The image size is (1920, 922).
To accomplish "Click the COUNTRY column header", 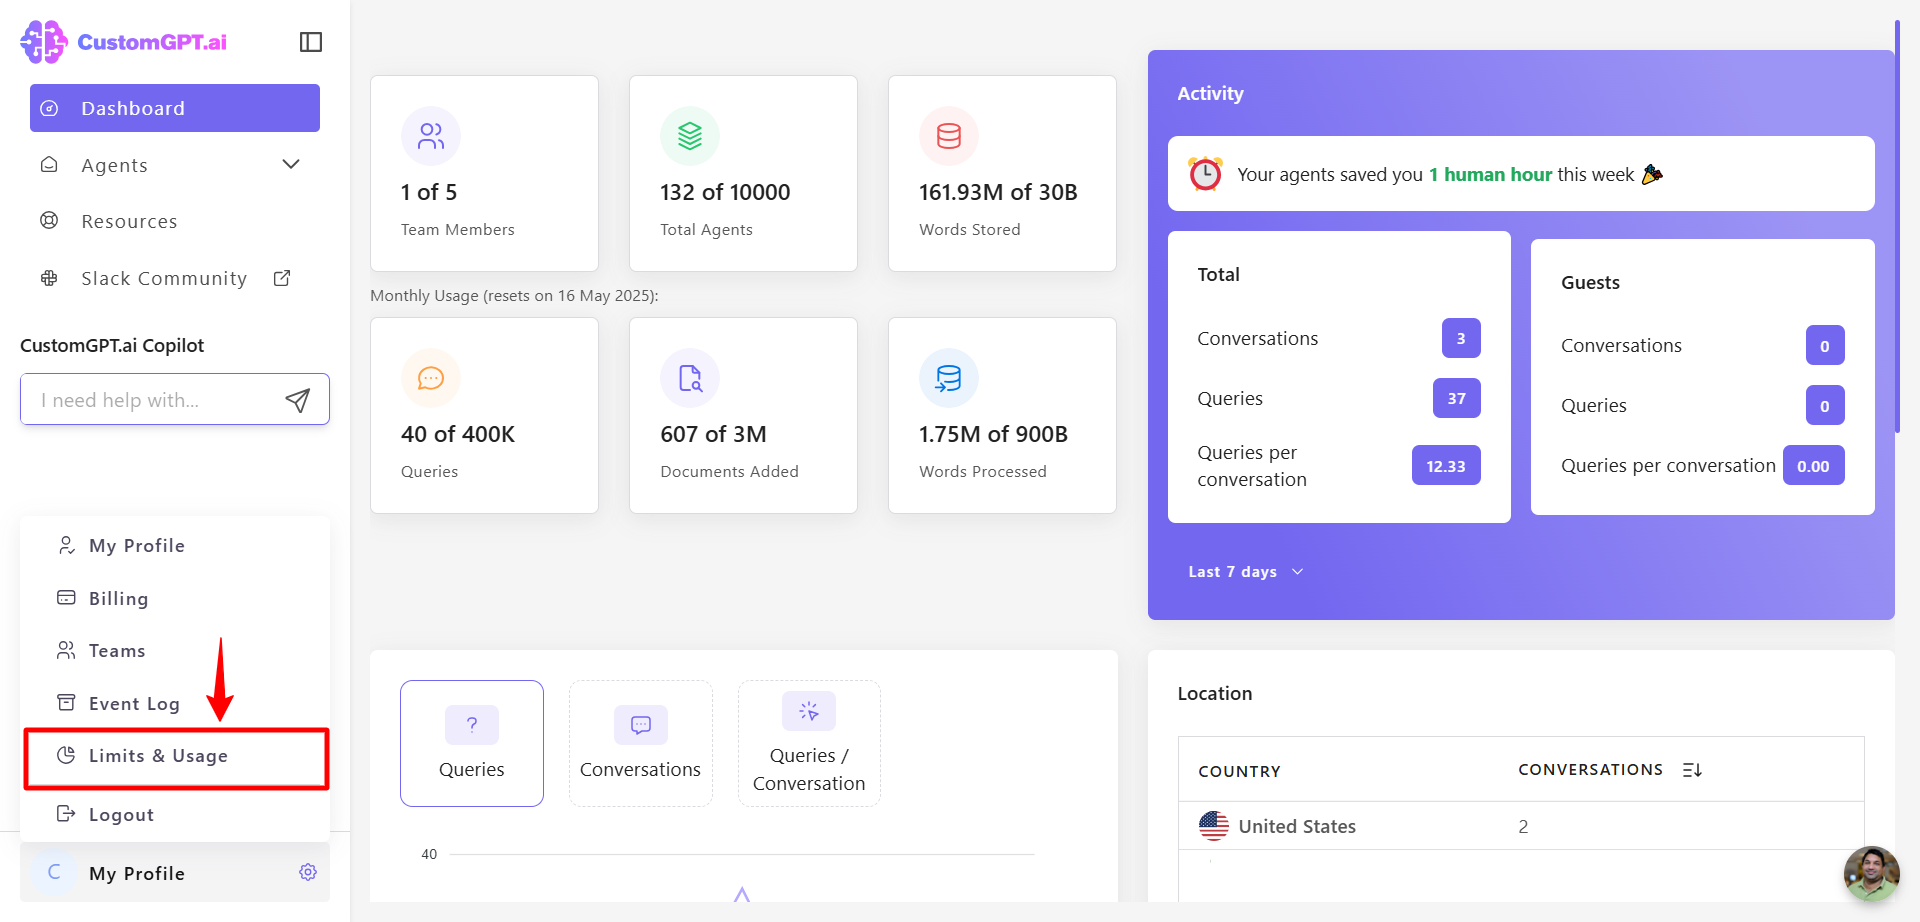I will click(x=1239, y=771).
